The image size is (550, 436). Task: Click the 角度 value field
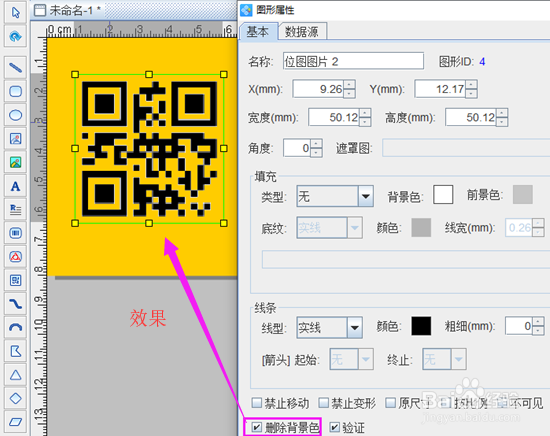pos(297,148)
